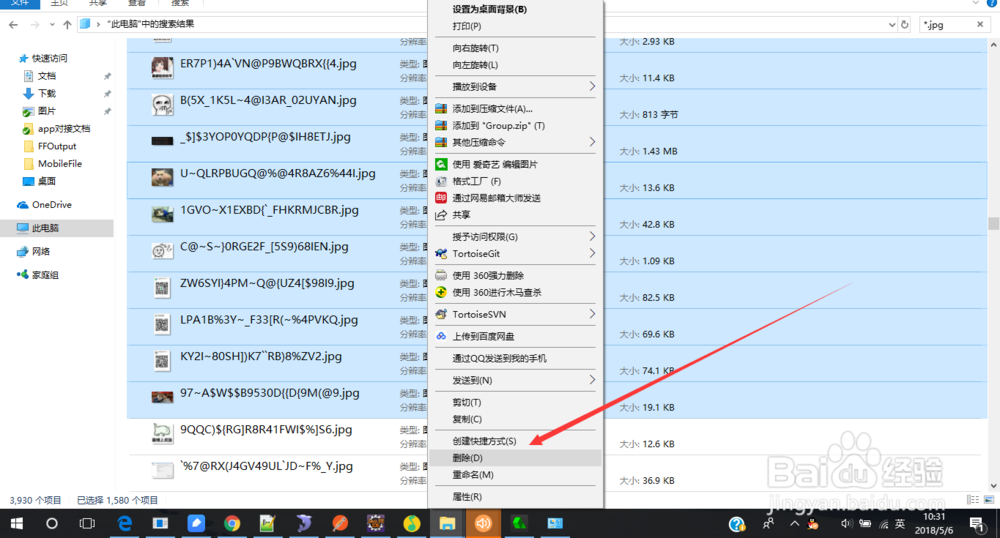
Task: Click the address bar search results path
Action: coord(151,24)
